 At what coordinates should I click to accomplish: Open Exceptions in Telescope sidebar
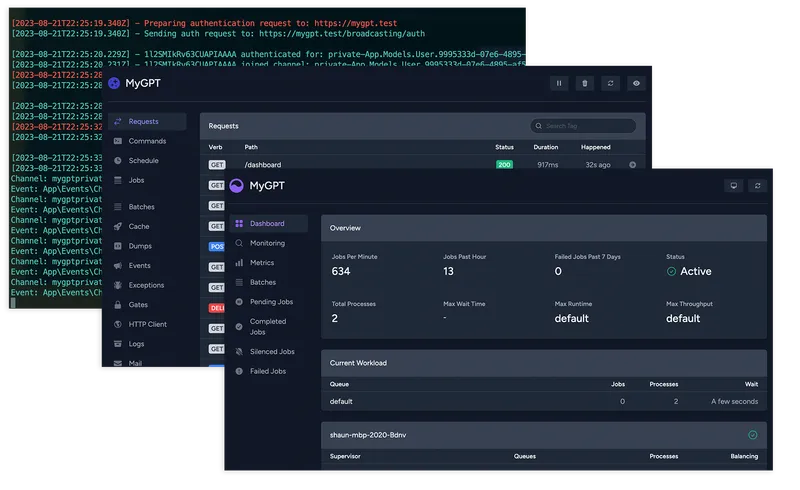coord(147,285)
